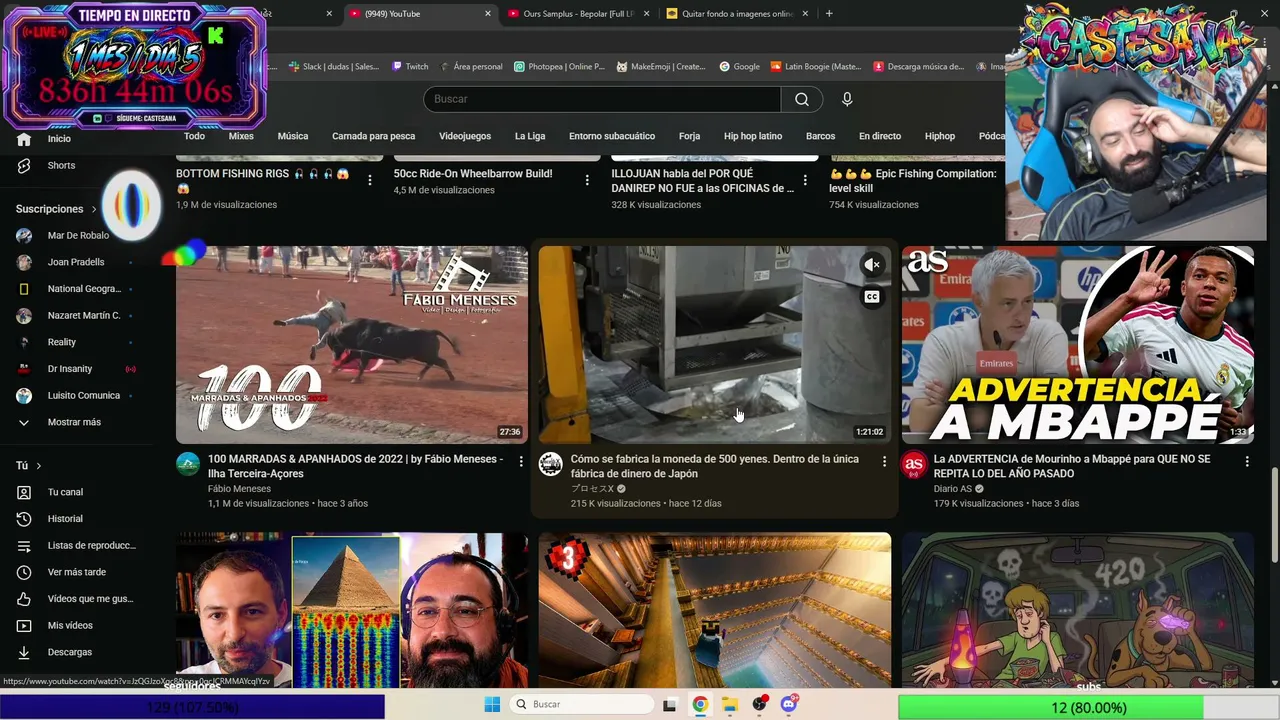Go to YouTube Inicio (home) in sidebar
1280x720 pixels.
tap(58, 139)
